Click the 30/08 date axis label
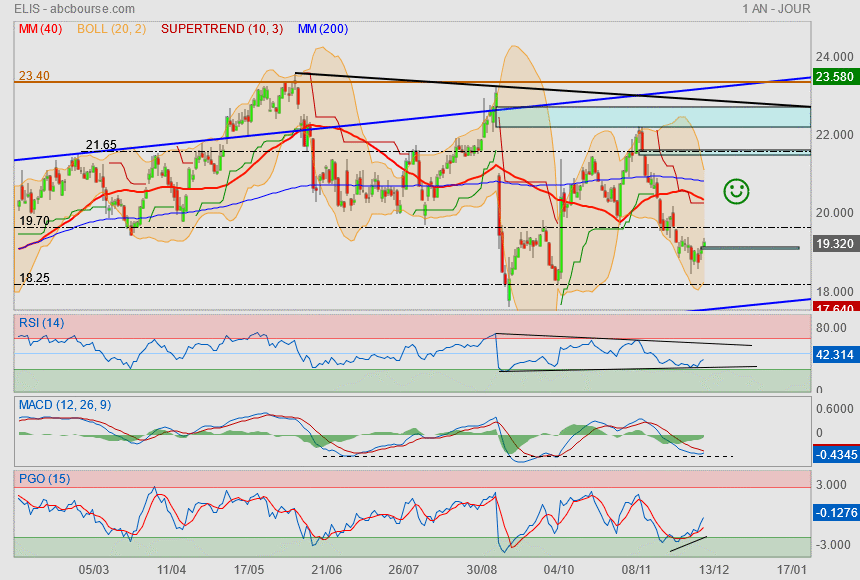 click(x=482, y=570)
